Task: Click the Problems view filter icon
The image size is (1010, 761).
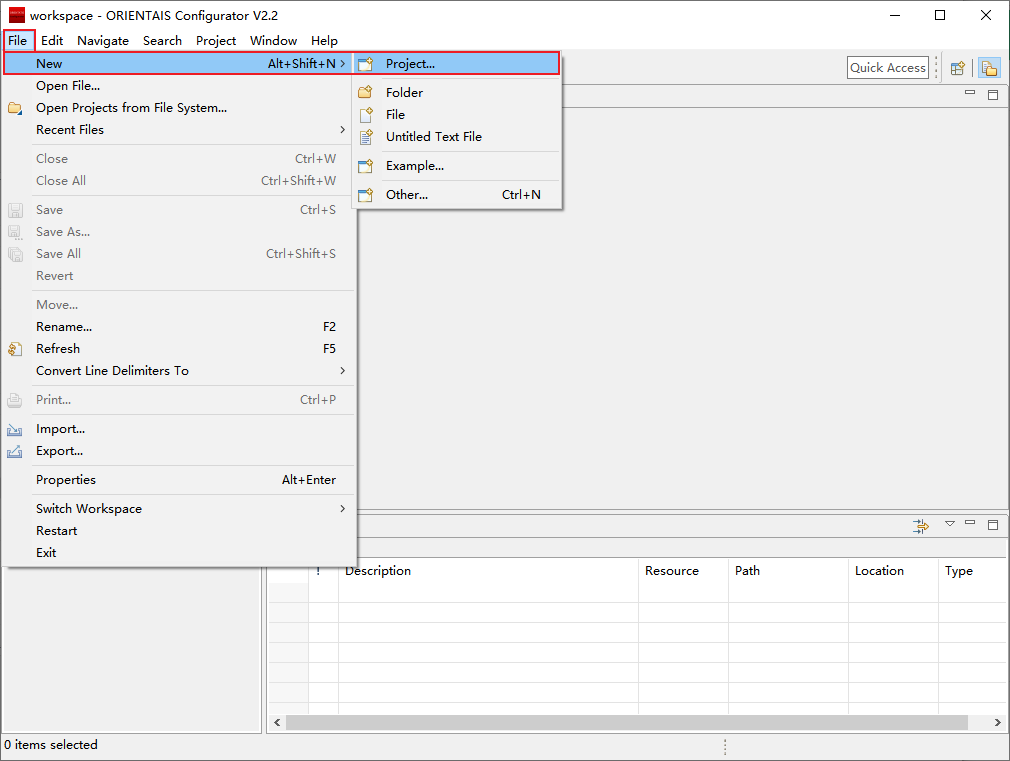Action: (x=921, y=525)
